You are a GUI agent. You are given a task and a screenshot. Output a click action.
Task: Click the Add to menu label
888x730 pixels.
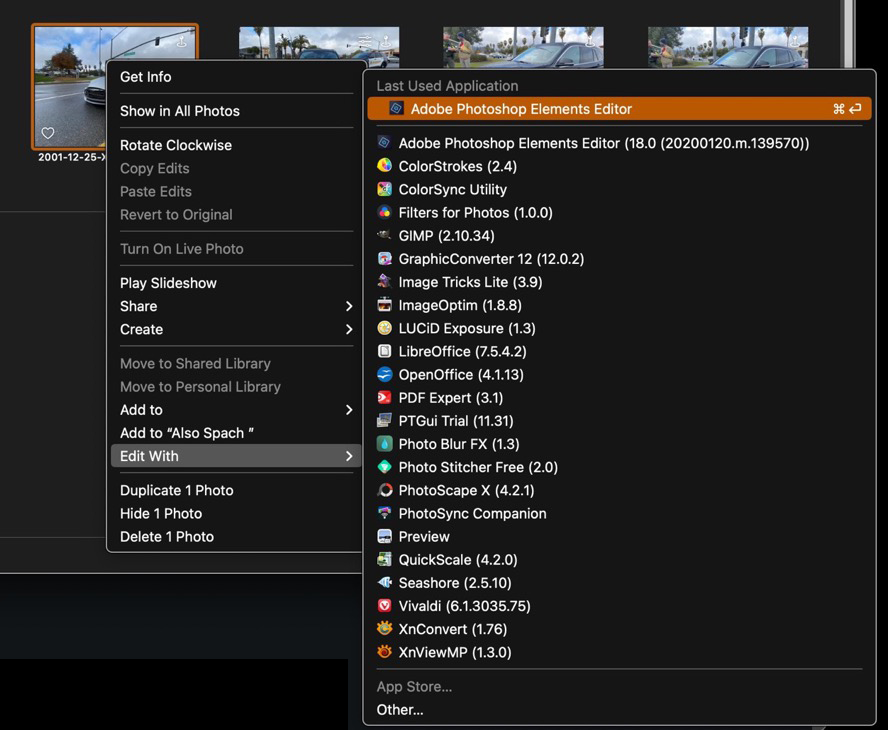[x=142, y=410]
